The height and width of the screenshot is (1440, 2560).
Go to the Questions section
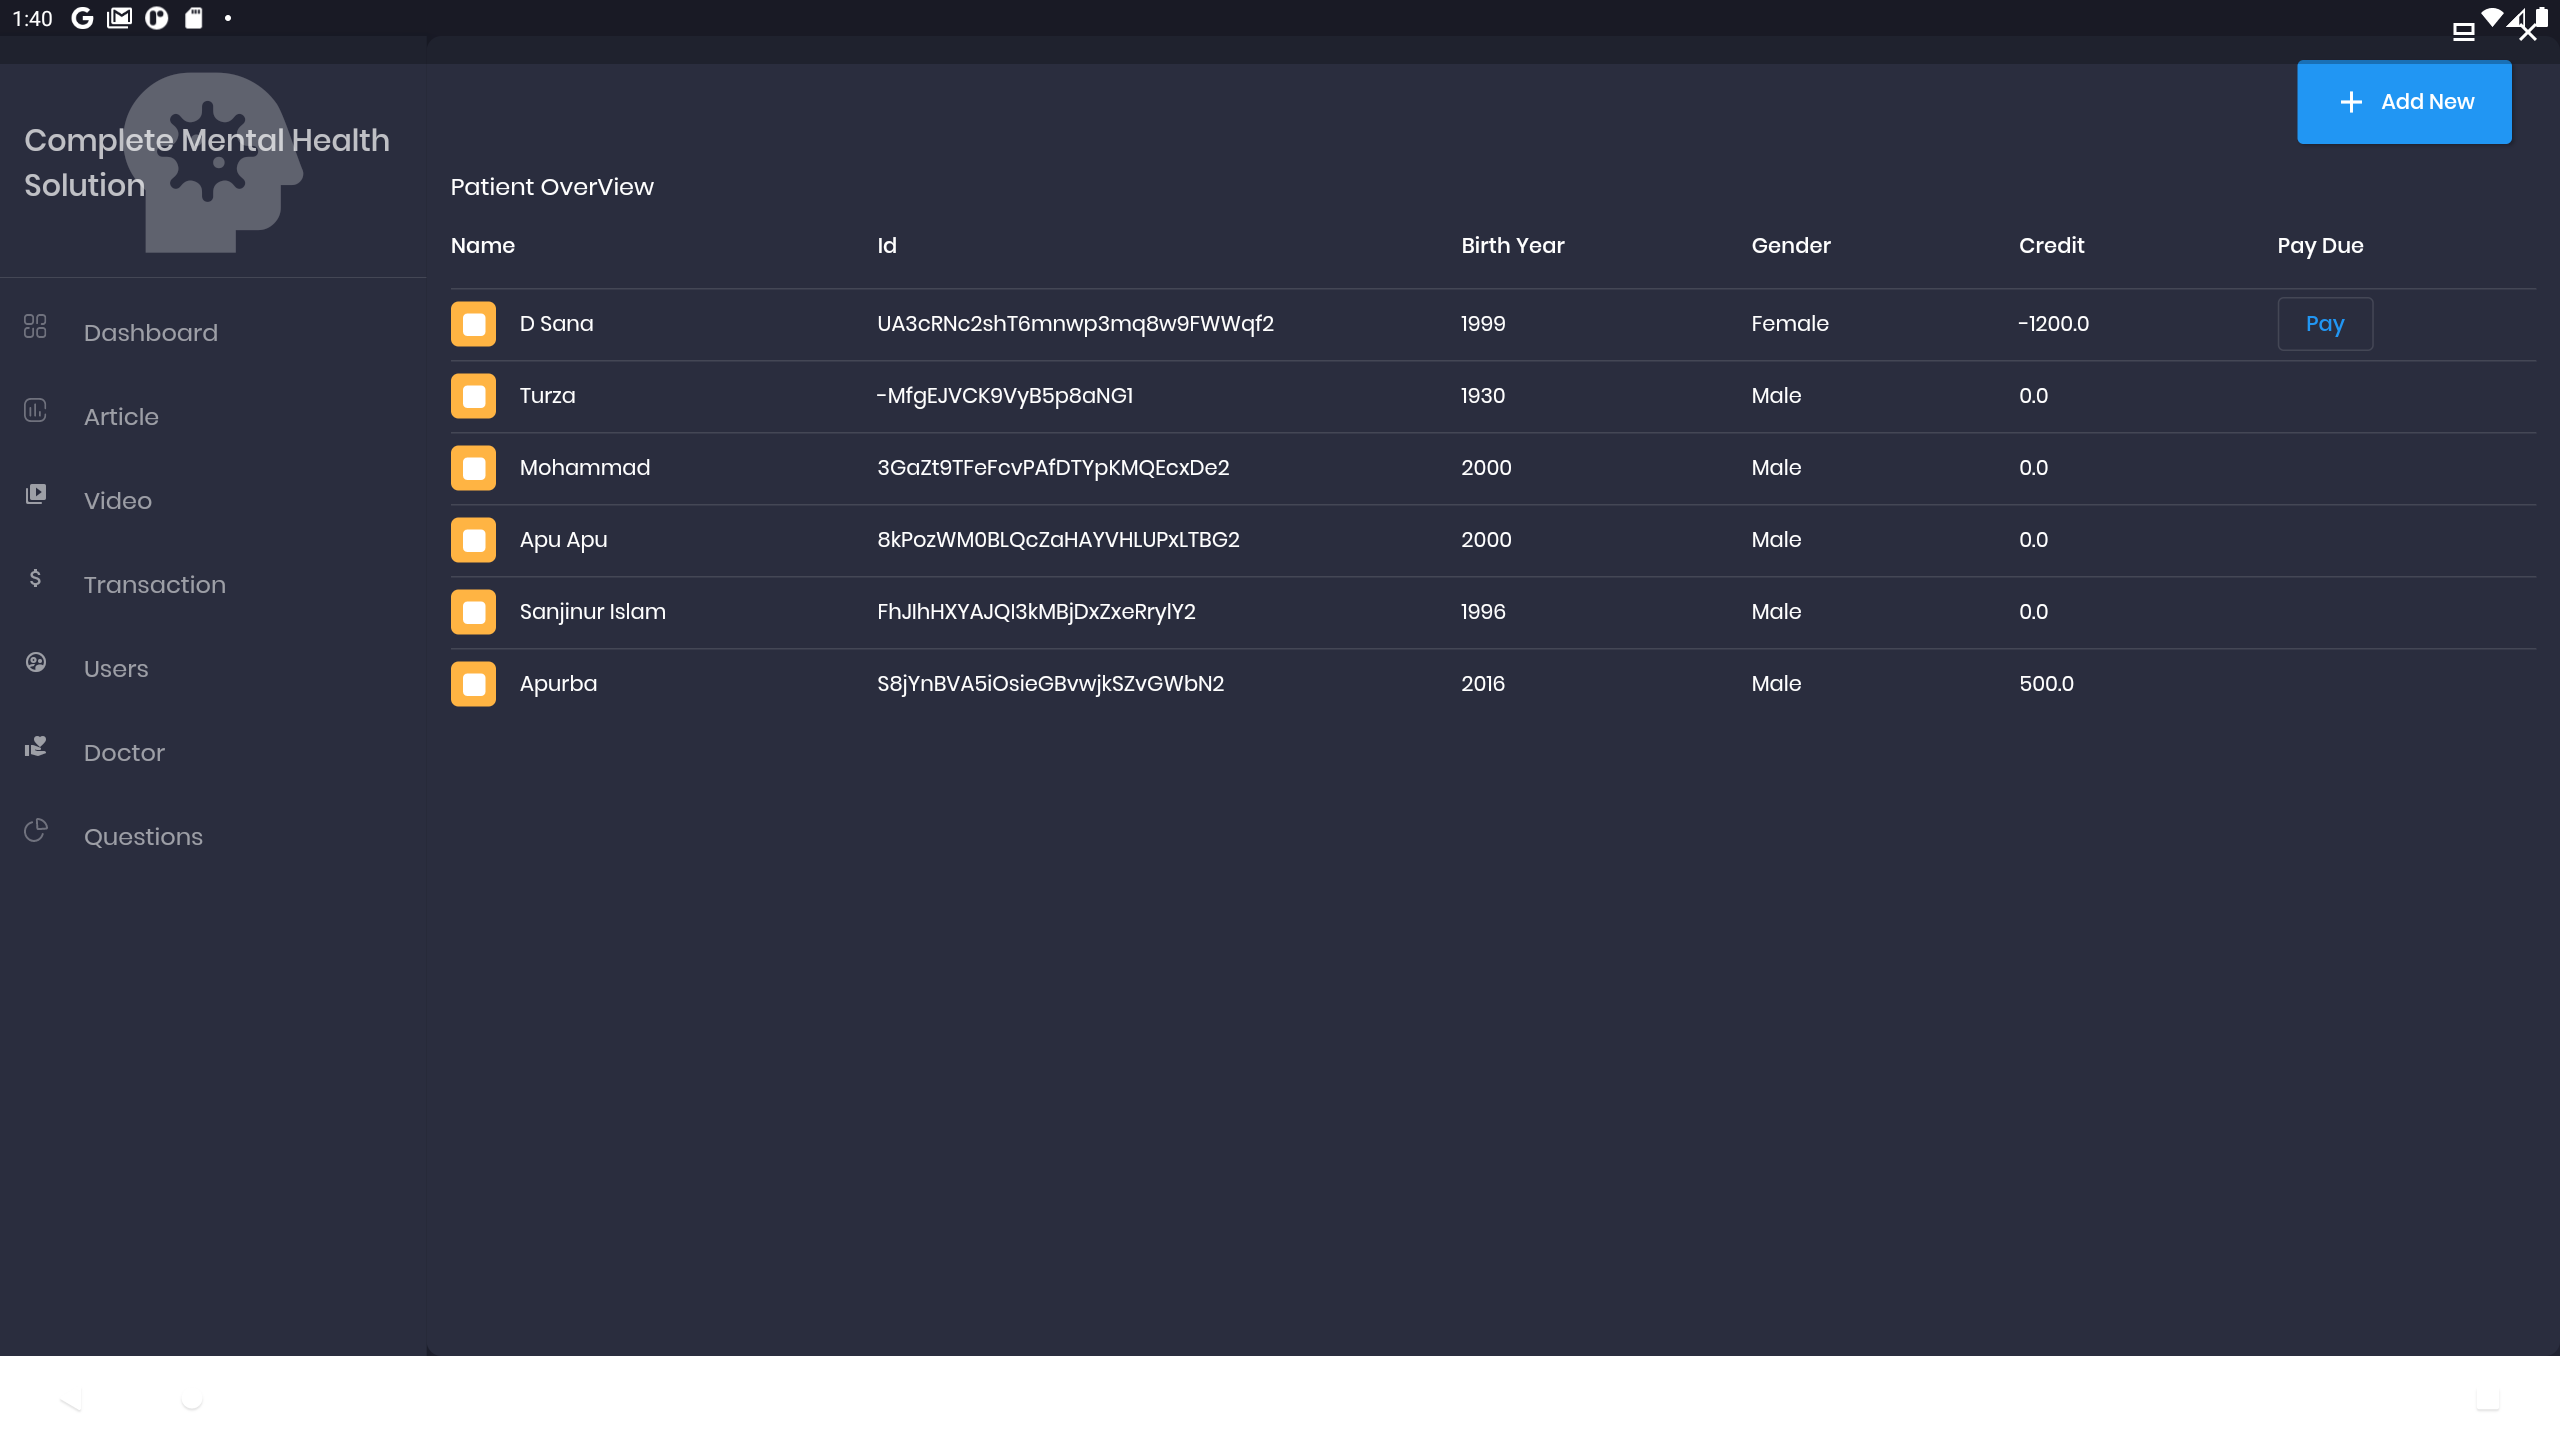(x=143, y=837)
